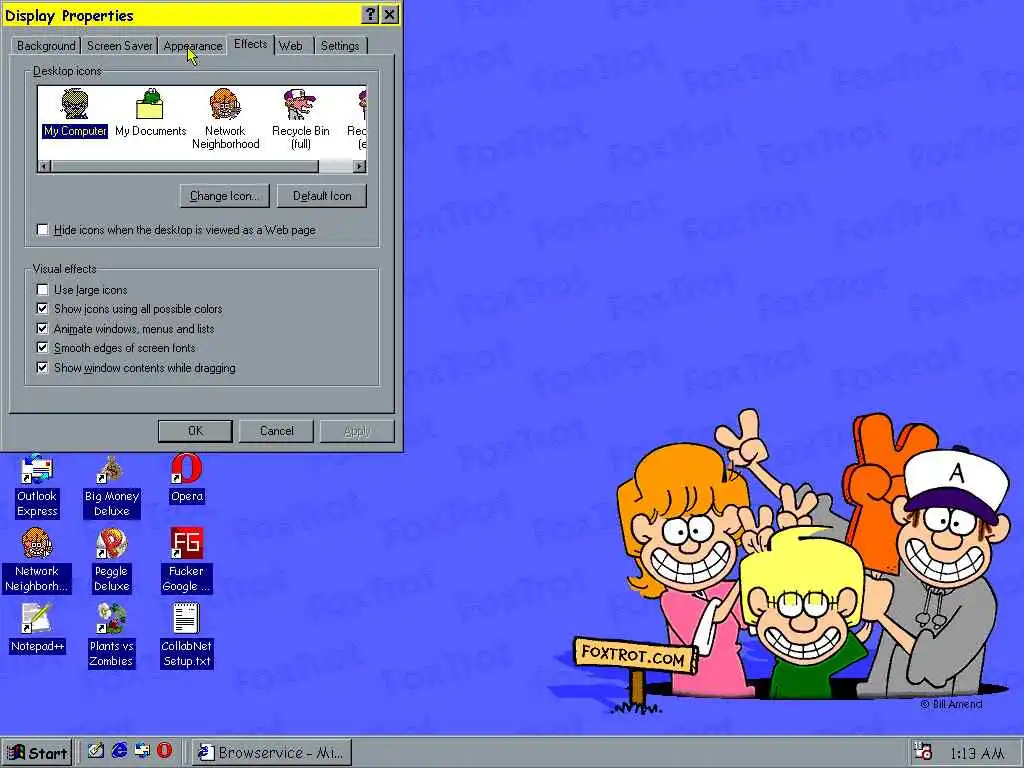The image size is (1024, 768).
Task: Click the Apply button
Action: (x=357, y=431)
